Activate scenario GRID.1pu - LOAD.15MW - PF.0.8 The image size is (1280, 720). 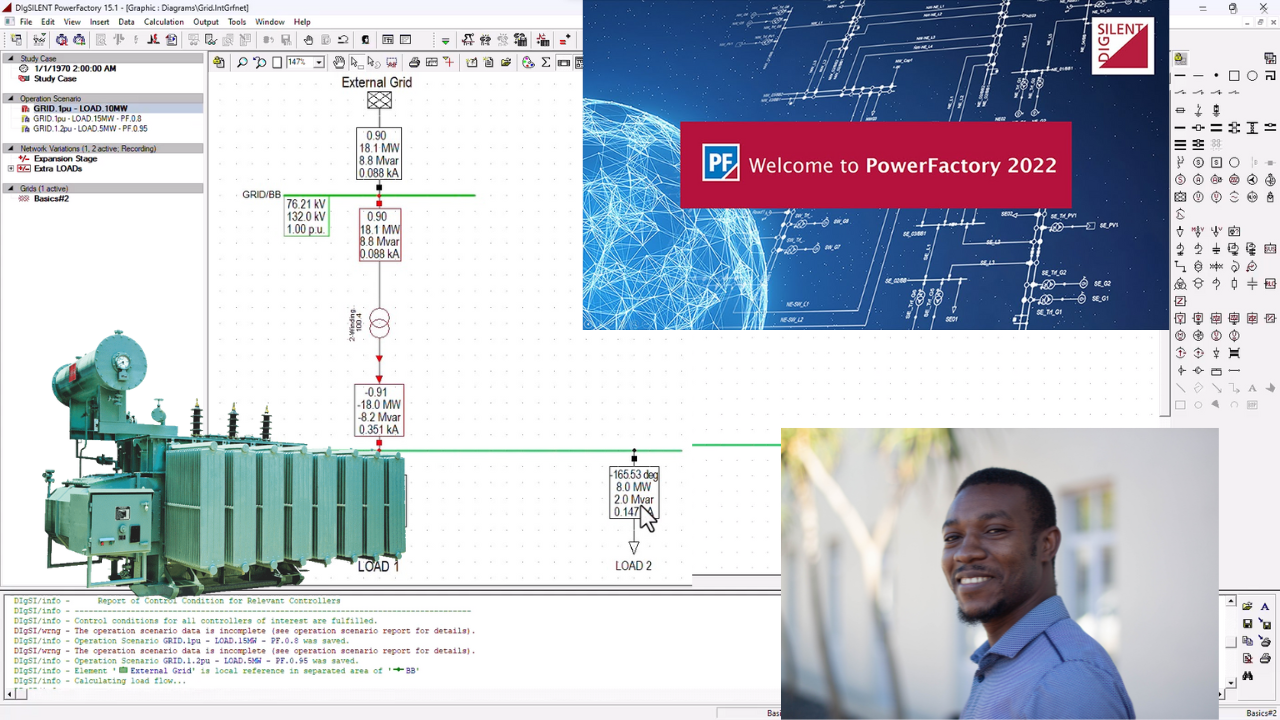click(89, 118)
